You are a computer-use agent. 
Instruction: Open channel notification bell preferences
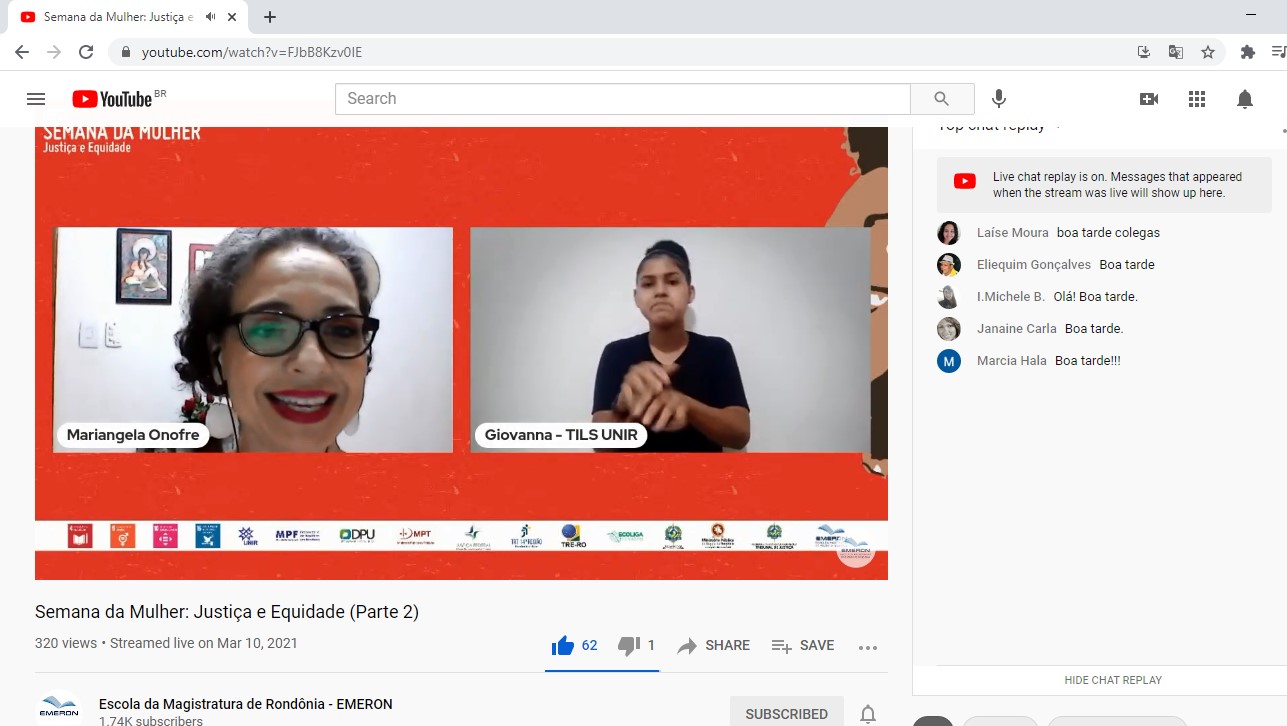(x=868, y=714)
